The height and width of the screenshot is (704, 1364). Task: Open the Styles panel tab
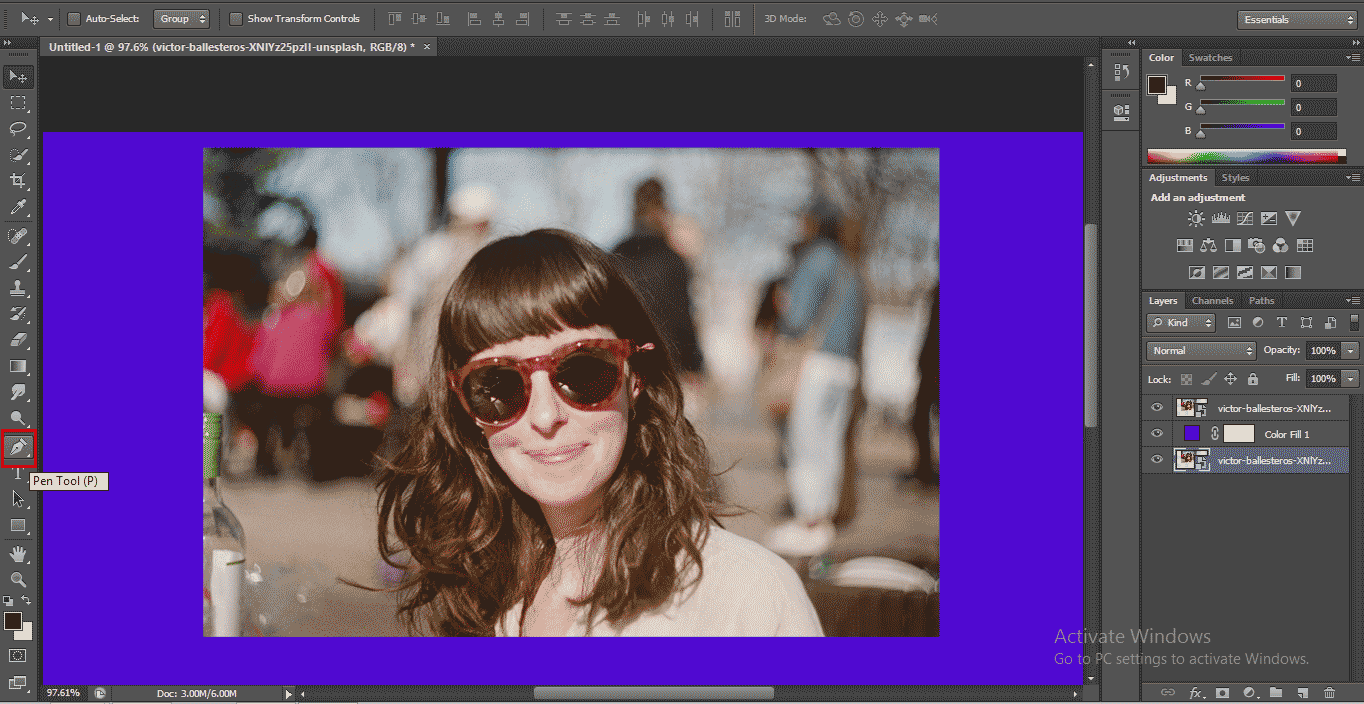[1235, 178]
